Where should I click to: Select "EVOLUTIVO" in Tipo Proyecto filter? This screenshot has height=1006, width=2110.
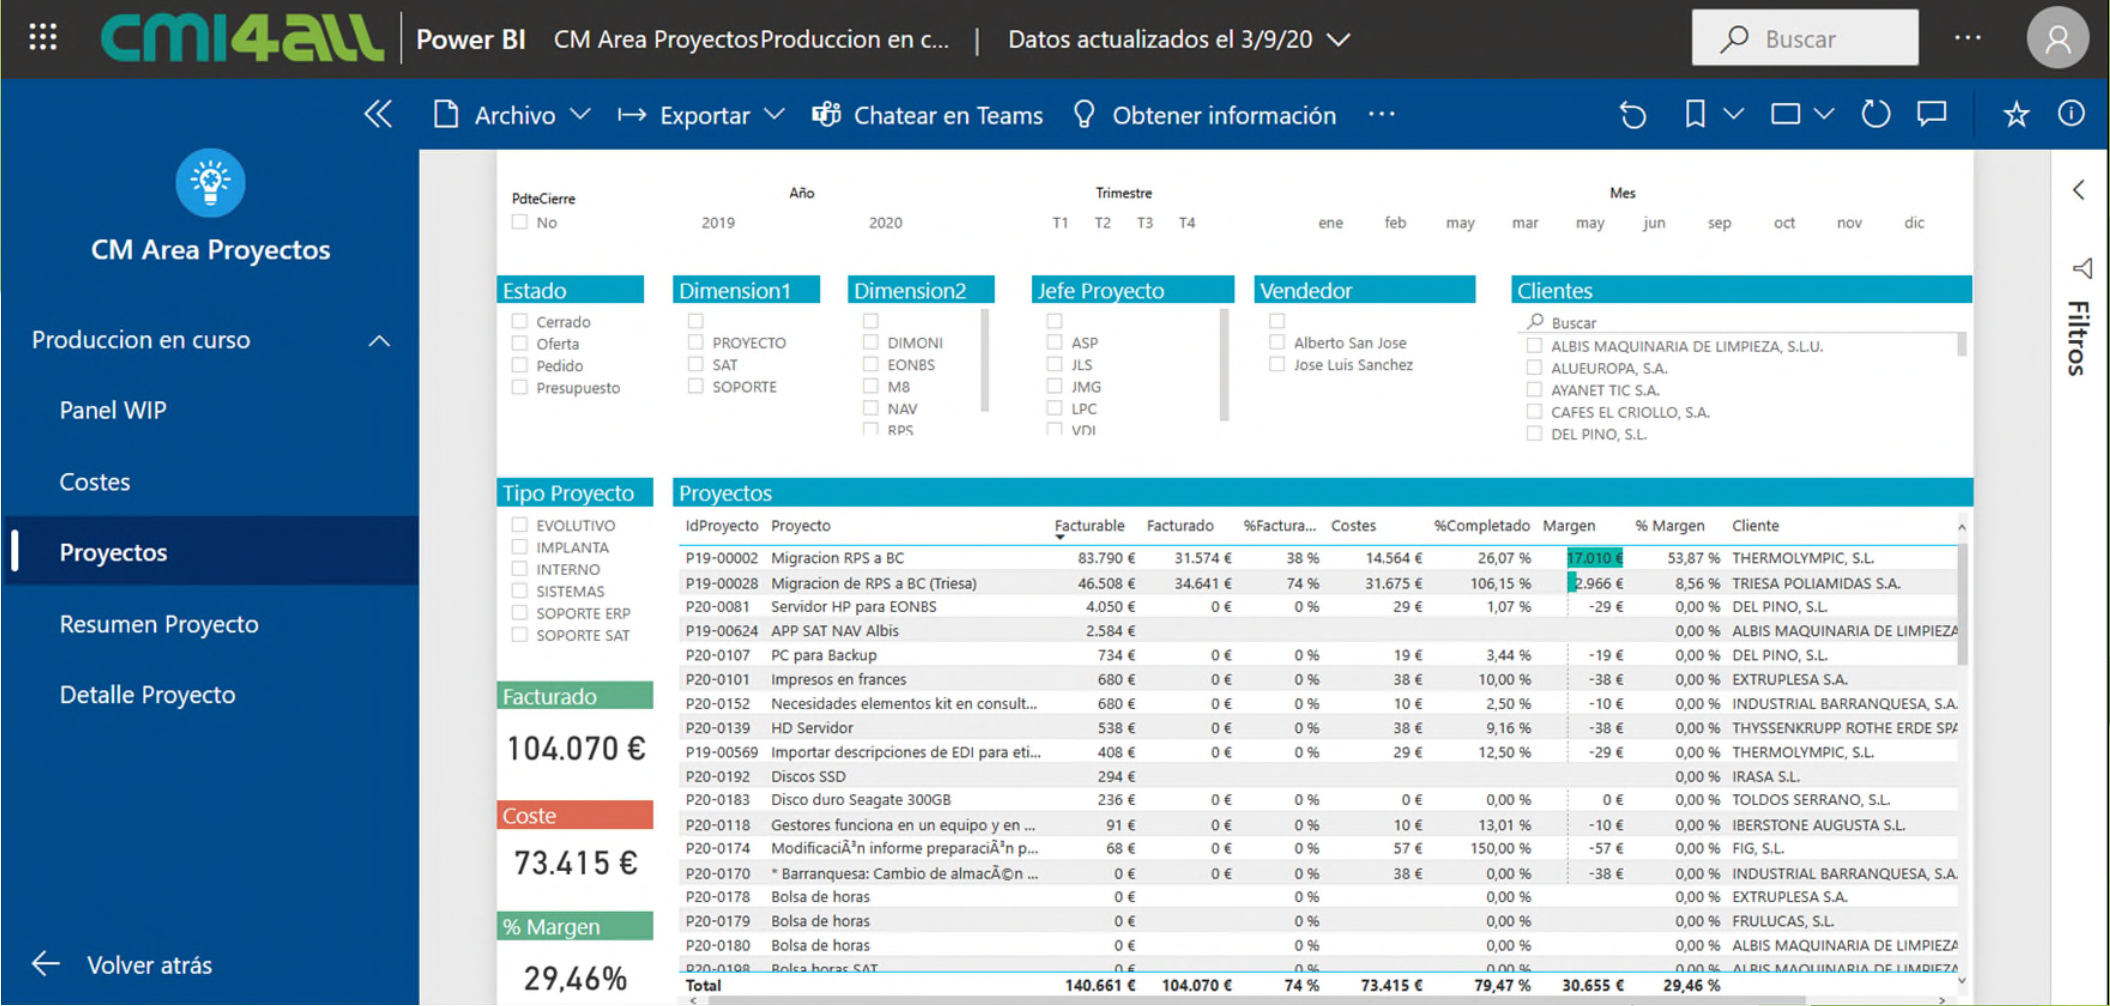519,524
